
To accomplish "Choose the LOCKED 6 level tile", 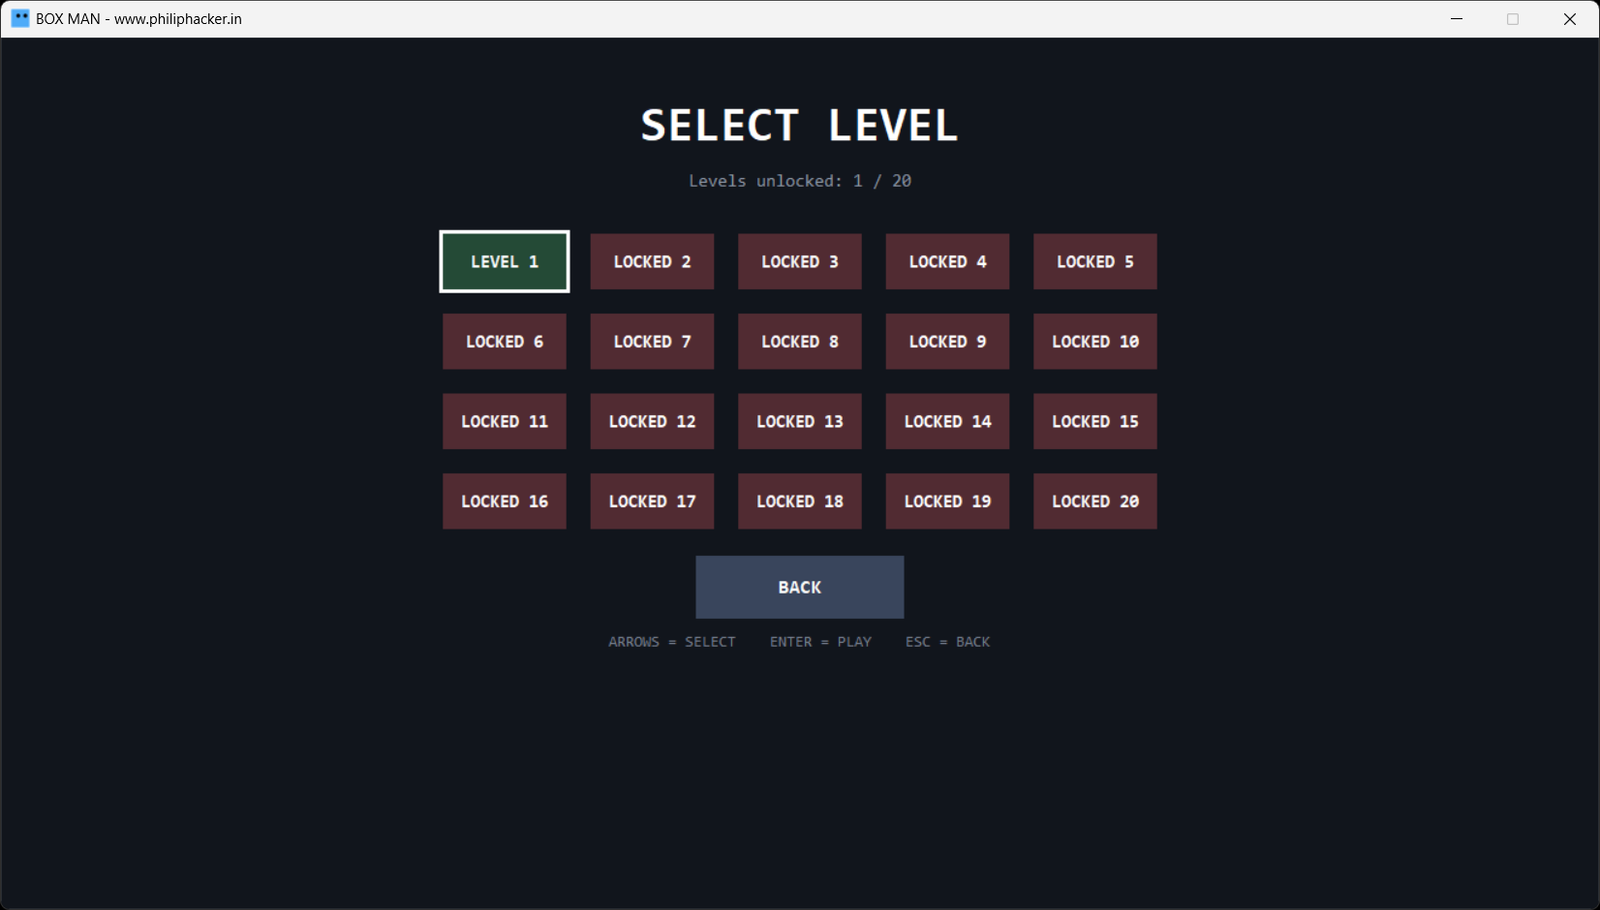I will pos(504,341).
